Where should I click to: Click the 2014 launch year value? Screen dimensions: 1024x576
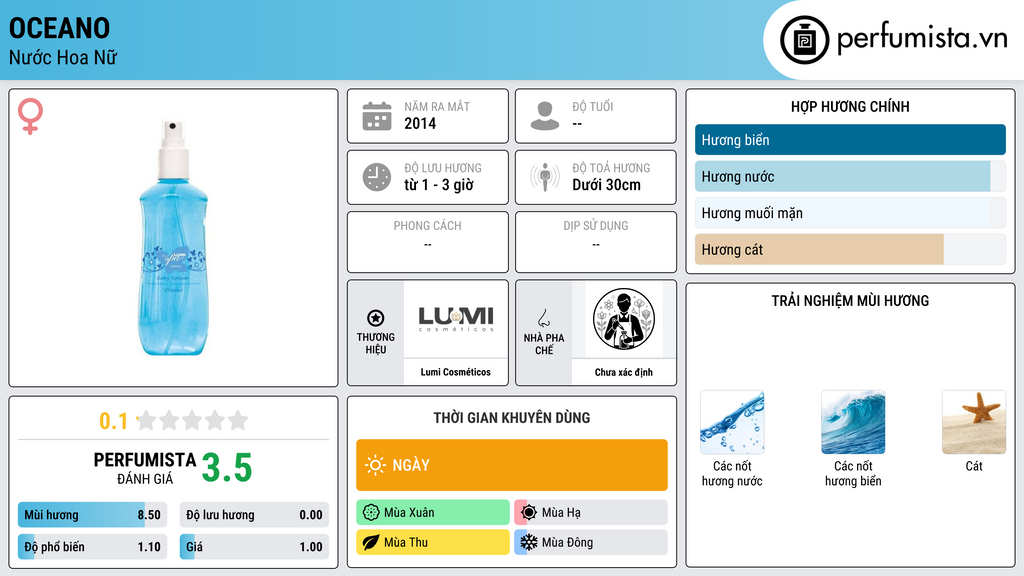(420, 123)
